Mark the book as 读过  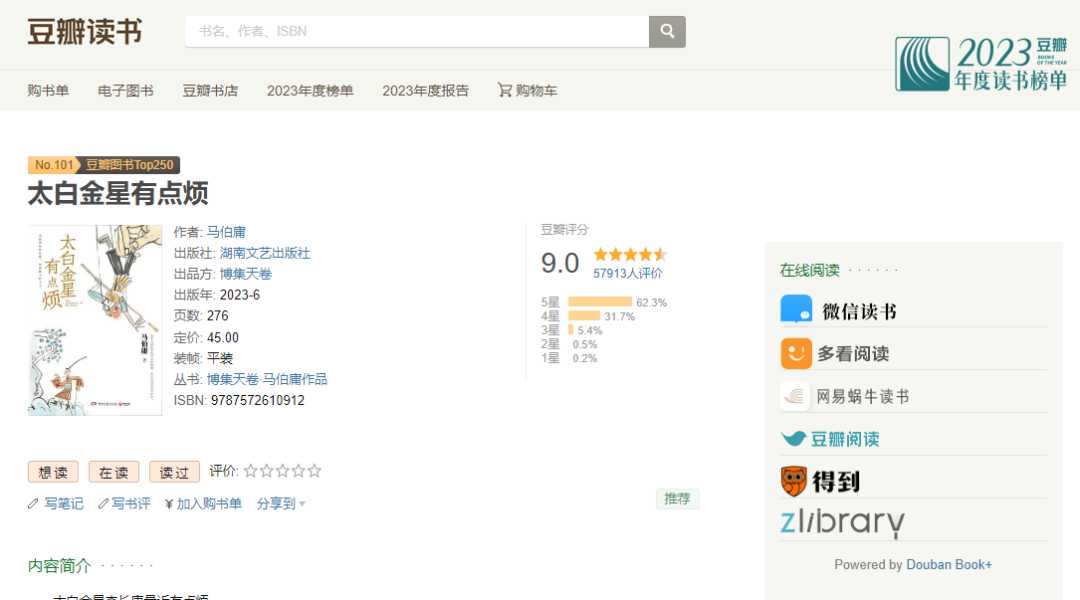(174, 472)
